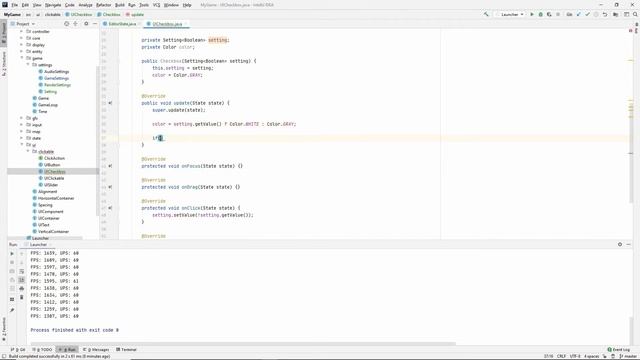
Task: Click the stop square in the Run panel
Action: (x=12, y=262)
